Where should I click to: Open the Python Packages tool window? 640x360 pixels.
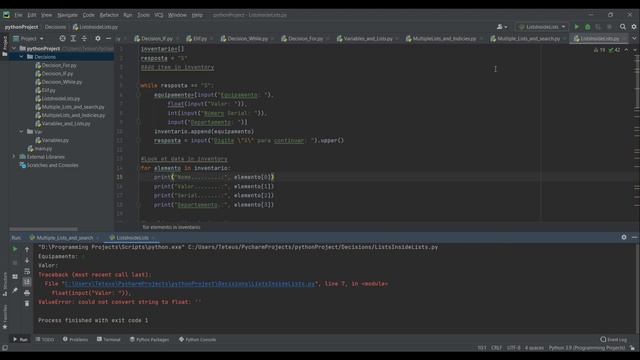149,340
